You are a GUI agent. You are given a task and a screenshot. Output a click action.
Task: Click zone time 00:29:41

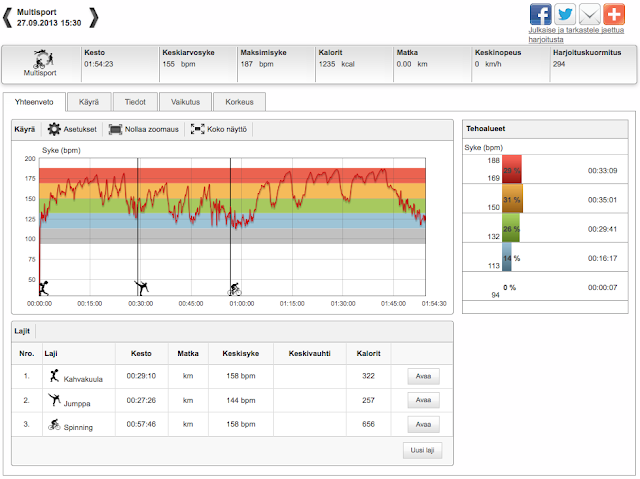click(602, 229)
